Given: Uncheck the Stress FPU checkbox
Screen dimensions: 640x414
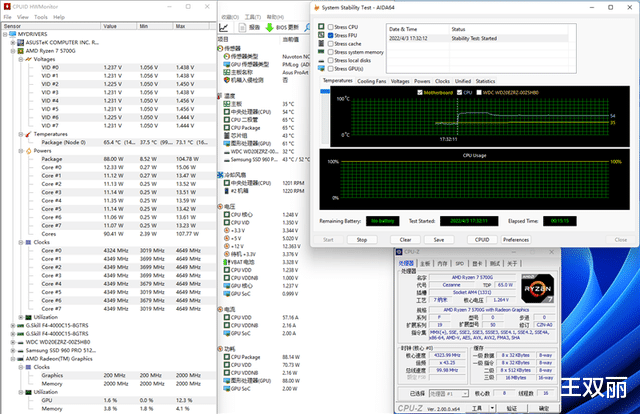Looking at the screenshot, I should click(331, 34).
